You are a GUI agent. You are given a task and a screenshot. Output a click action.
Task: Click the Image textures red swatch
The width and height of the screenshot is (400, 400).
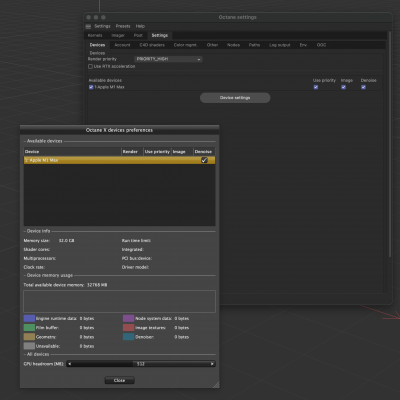click(x=128, y=328)
